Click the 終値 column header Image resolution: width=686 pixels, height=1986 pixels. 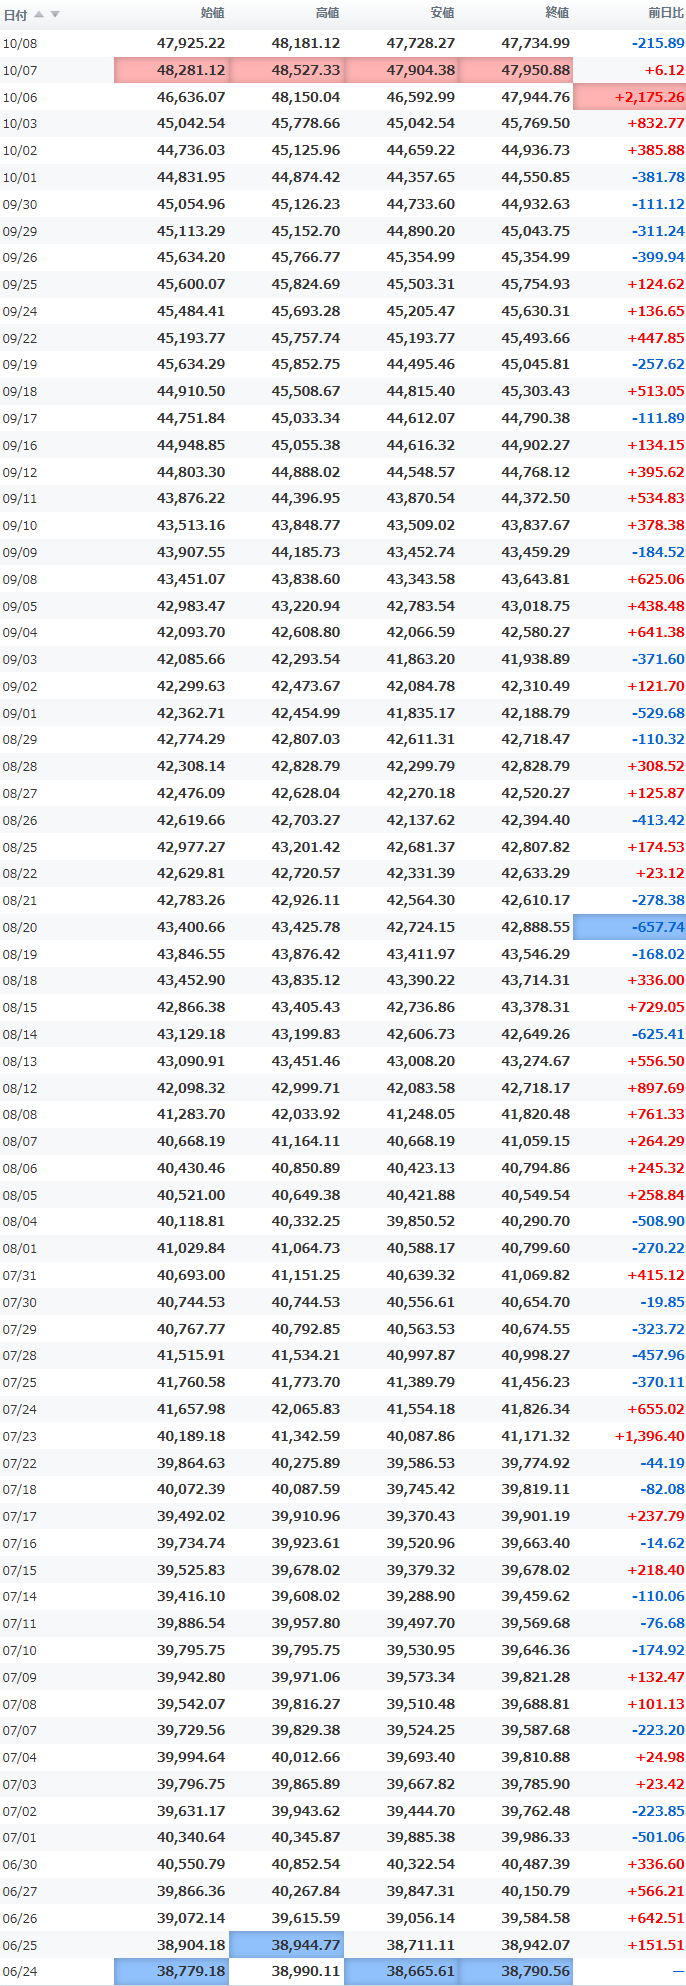(557, 13)
